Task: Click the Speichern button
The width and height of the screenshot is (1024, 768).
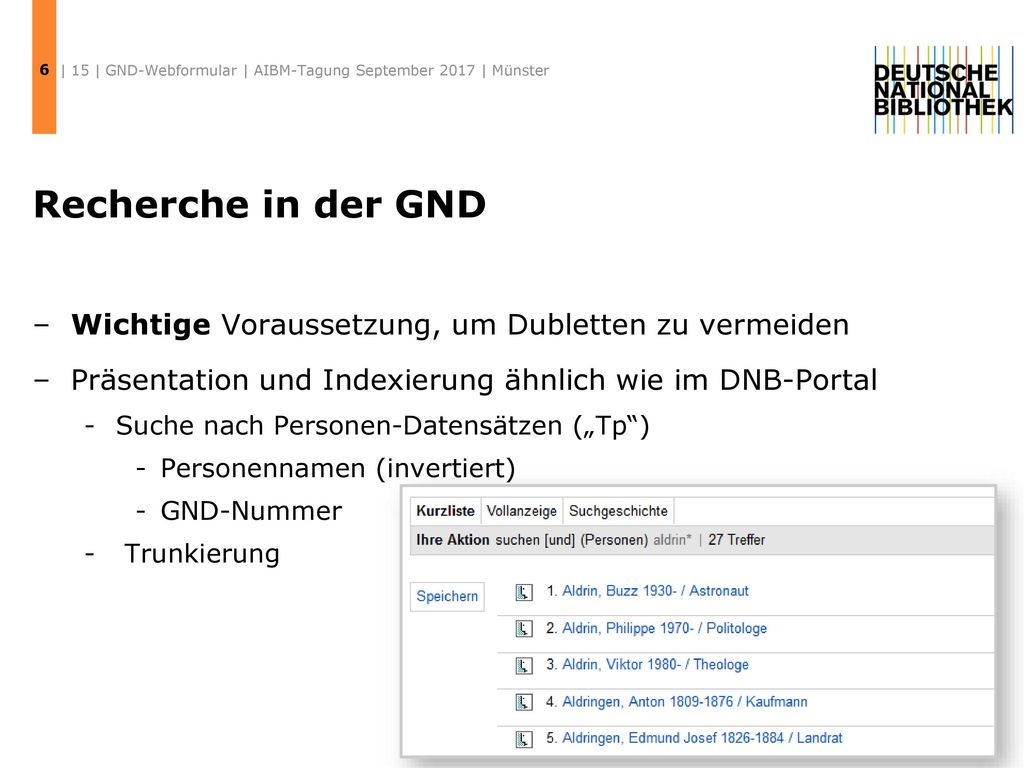Action: [x=447, y=596]
